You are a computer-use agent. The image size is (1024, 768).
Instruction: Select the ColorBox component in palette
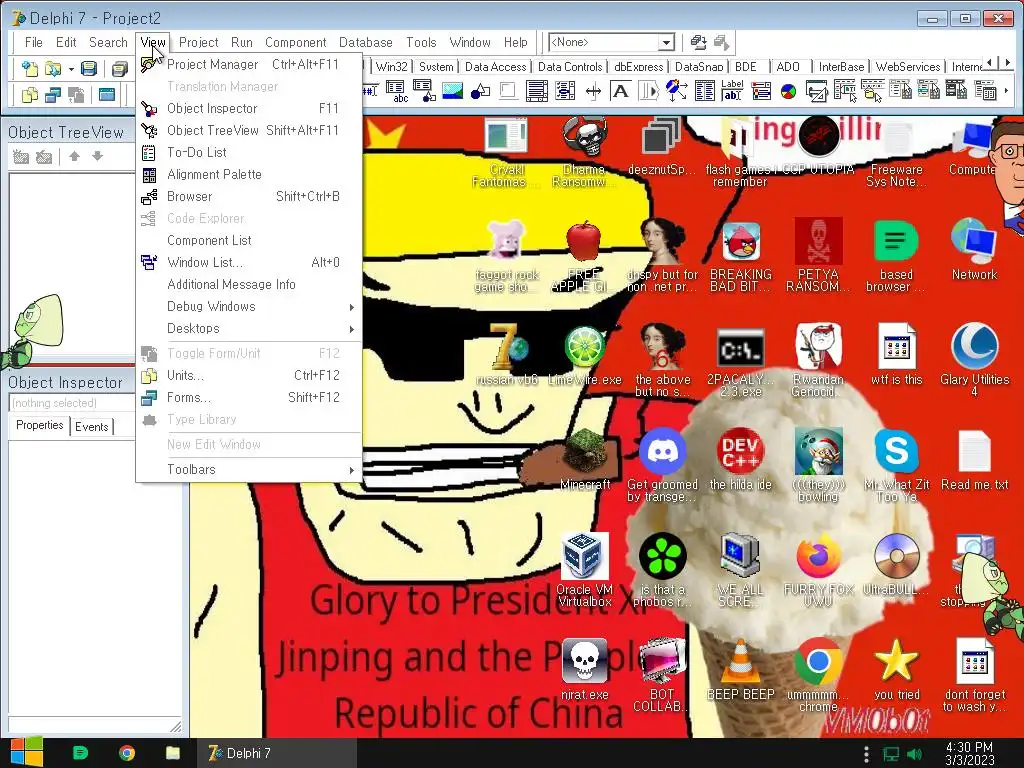click(x=761, y=91)
